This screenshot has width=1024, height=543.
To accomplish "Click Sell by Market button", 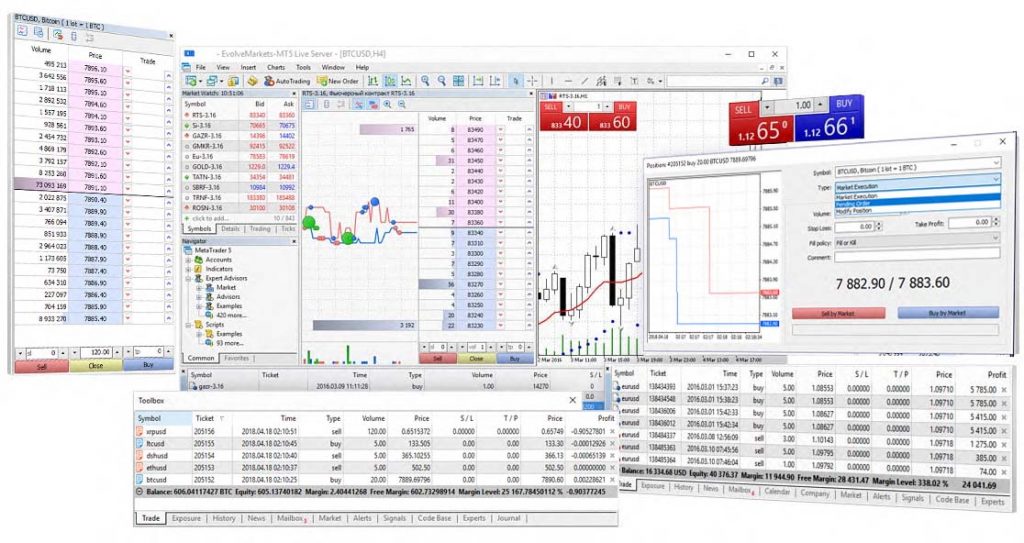I will coord(838,314).
